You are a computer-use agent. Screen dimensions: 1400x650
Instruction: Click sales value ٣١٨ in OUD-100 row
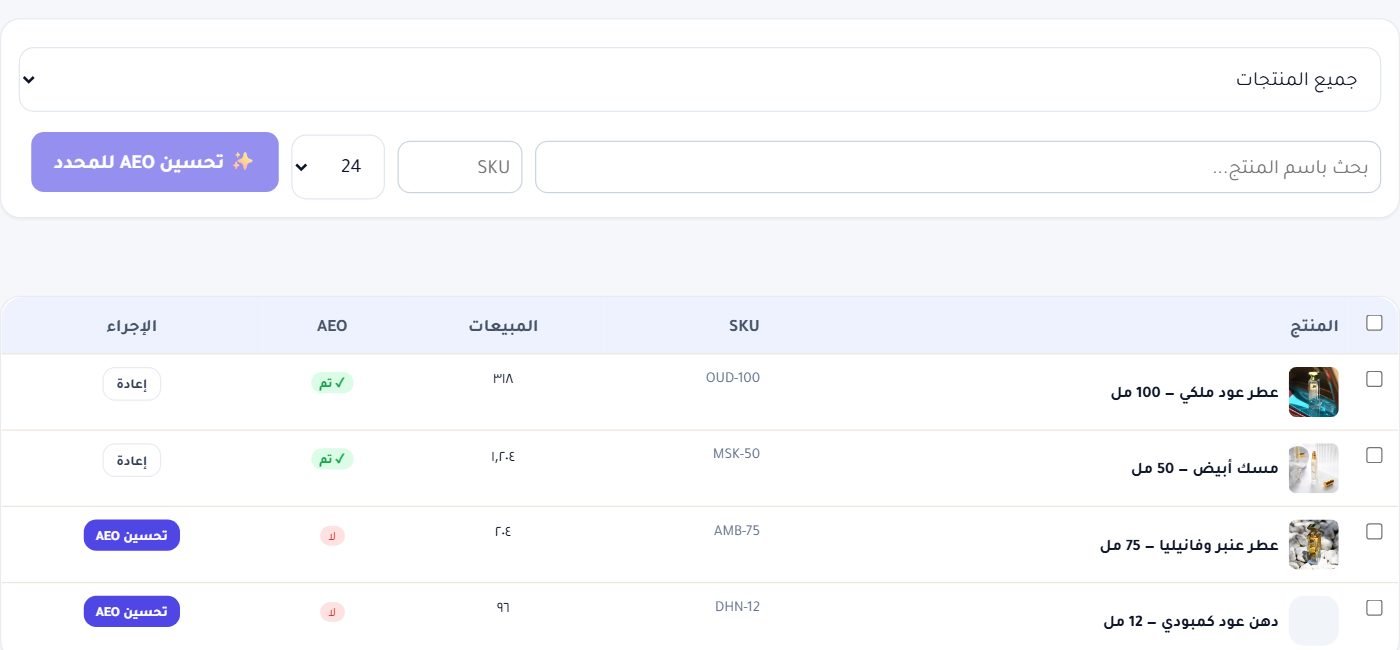click(x=503, y=378)
